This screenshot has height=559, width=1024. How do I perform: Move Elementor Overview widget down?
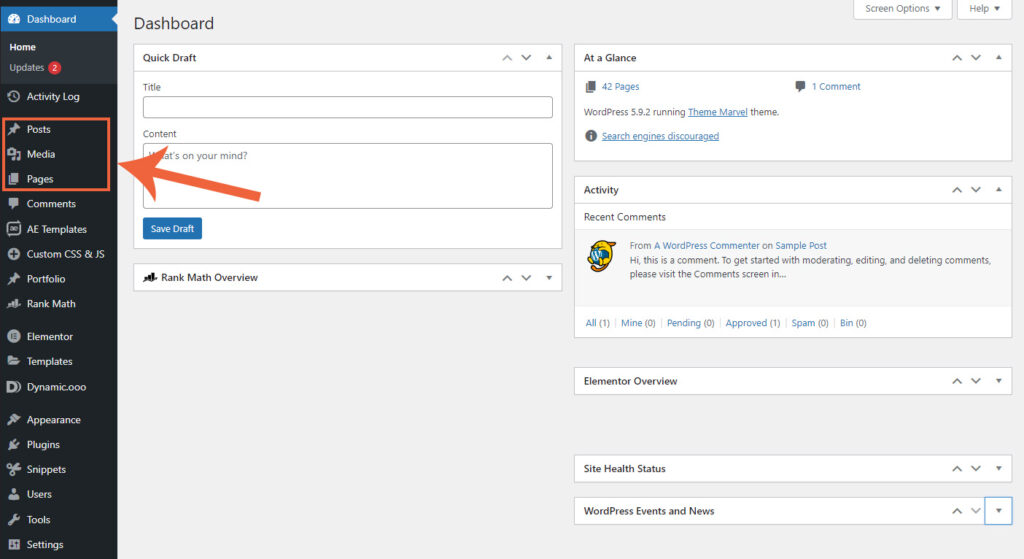pos(976,381)
